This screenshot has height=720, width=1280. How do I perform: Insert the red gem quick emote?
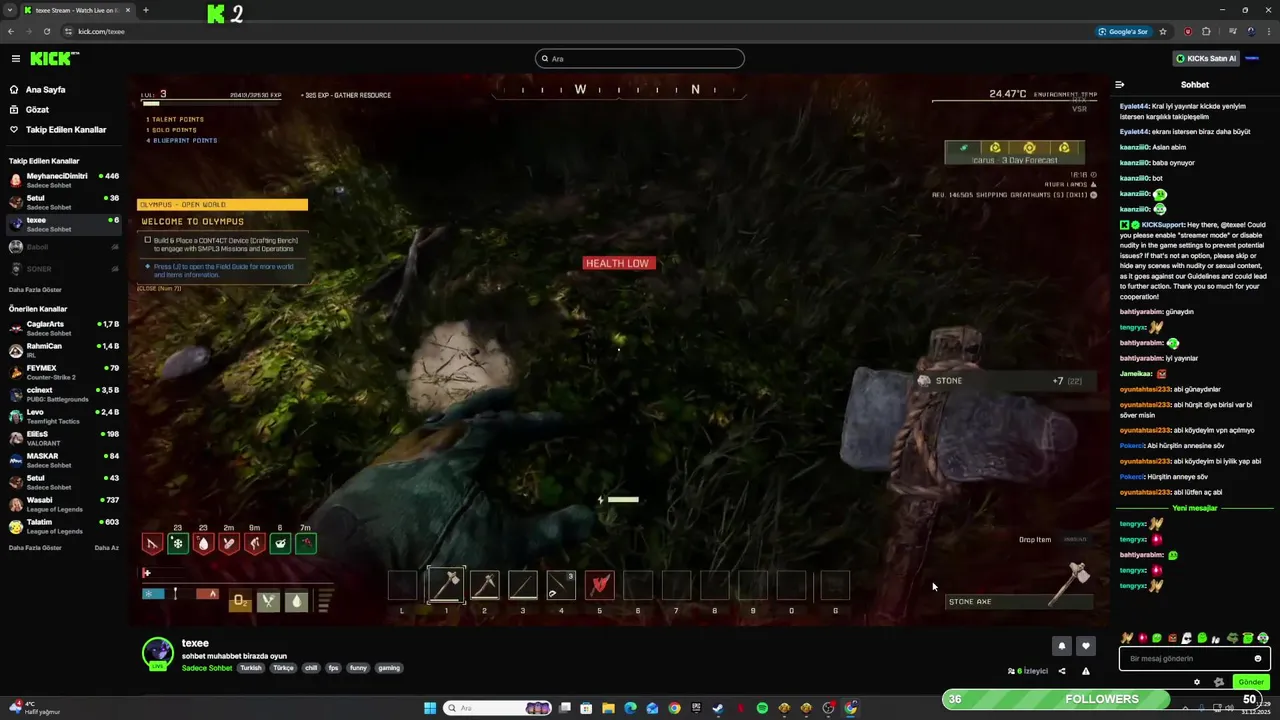(x=1142, y=638)
